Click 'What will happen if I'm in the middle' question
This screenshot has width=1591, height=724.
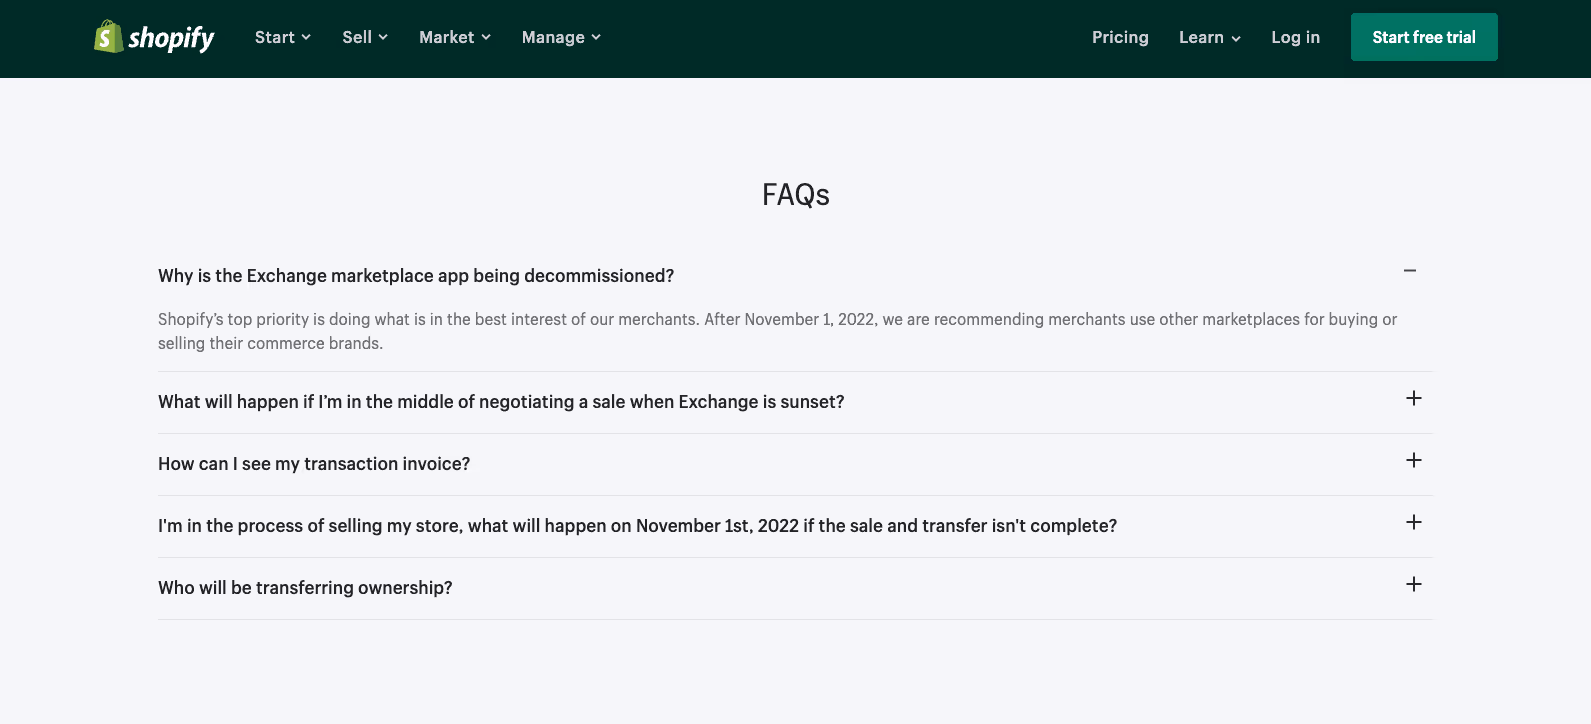[501, 402]
